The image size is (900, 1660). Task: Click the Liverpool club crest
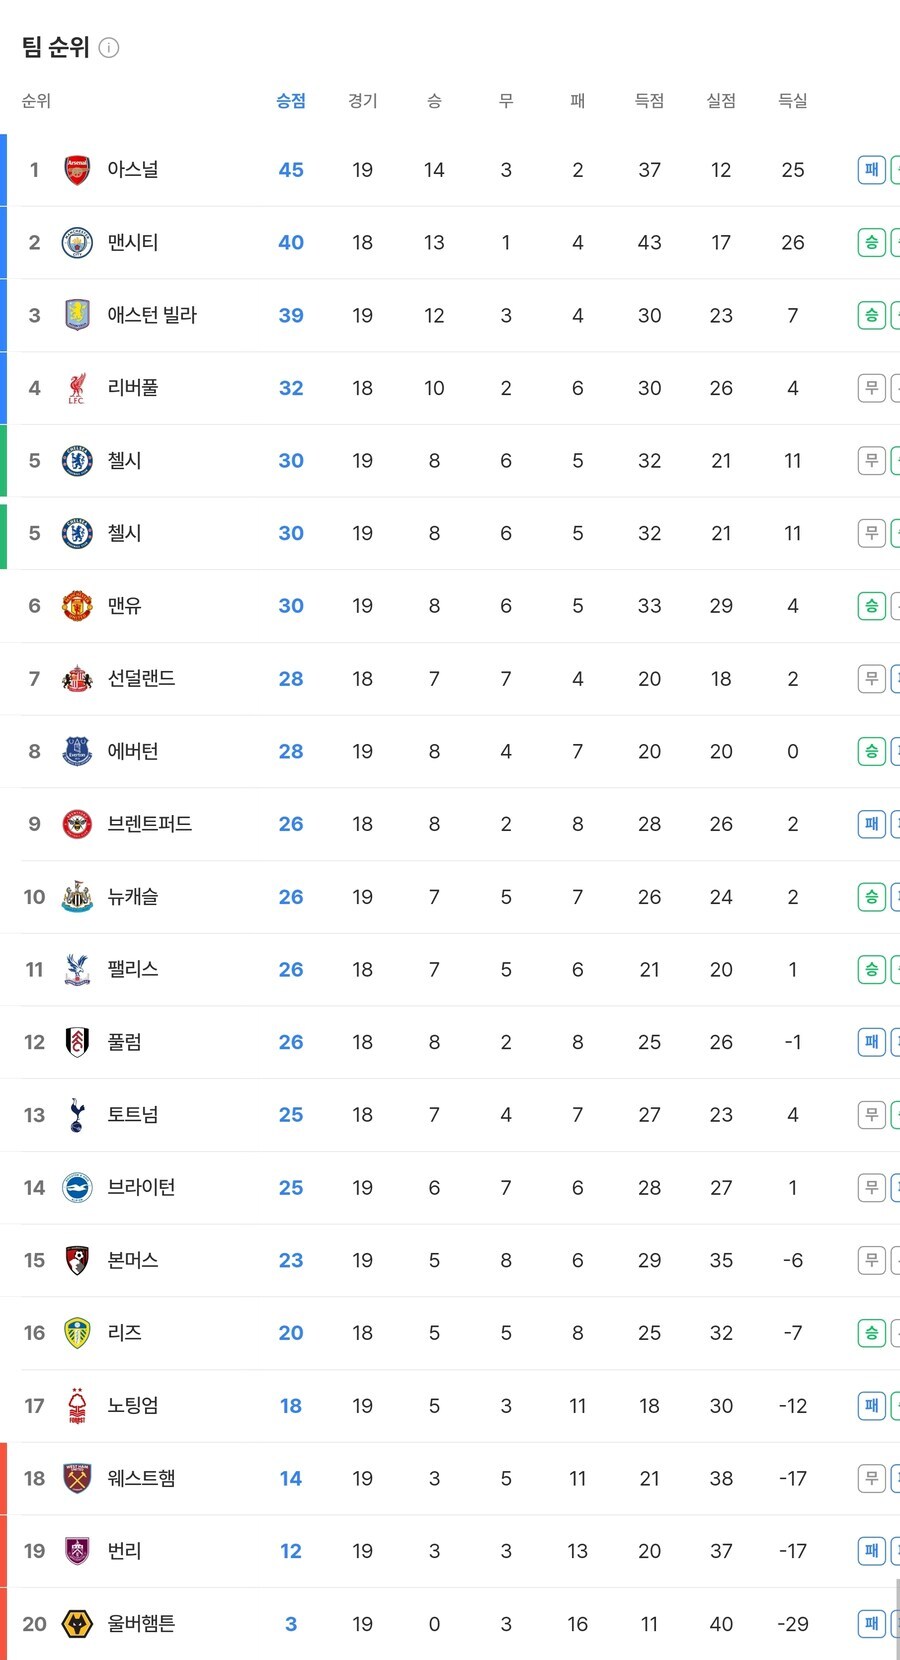75,388
